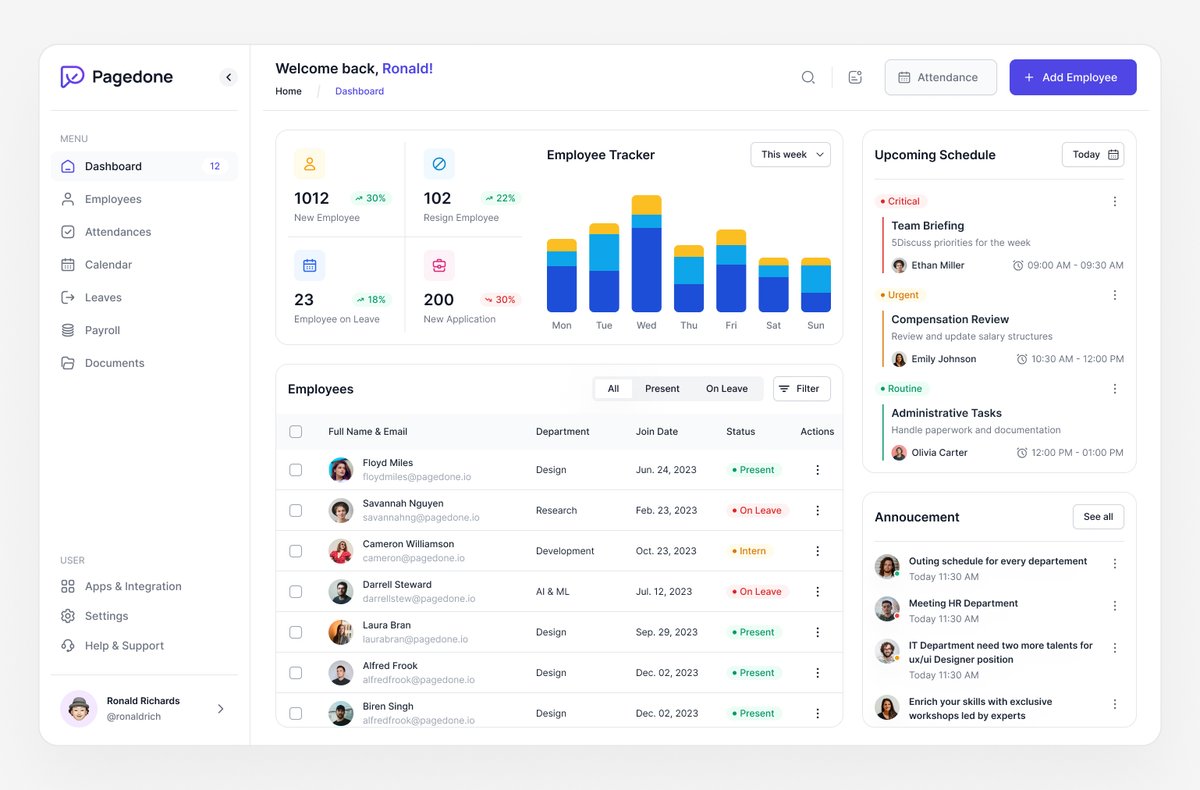Check the select-all checkbox in Employees table
Screen dimensions: 1200x790
point(295,431)
